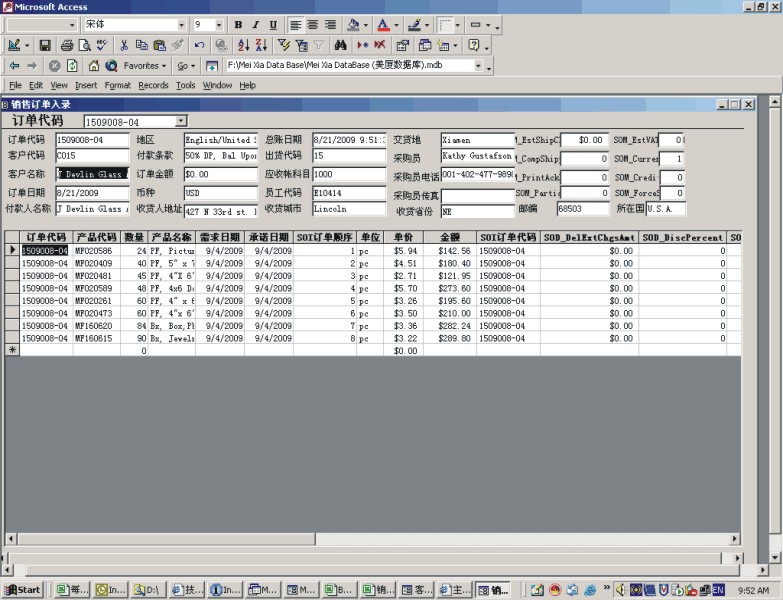Click the New Object icon

443,45
